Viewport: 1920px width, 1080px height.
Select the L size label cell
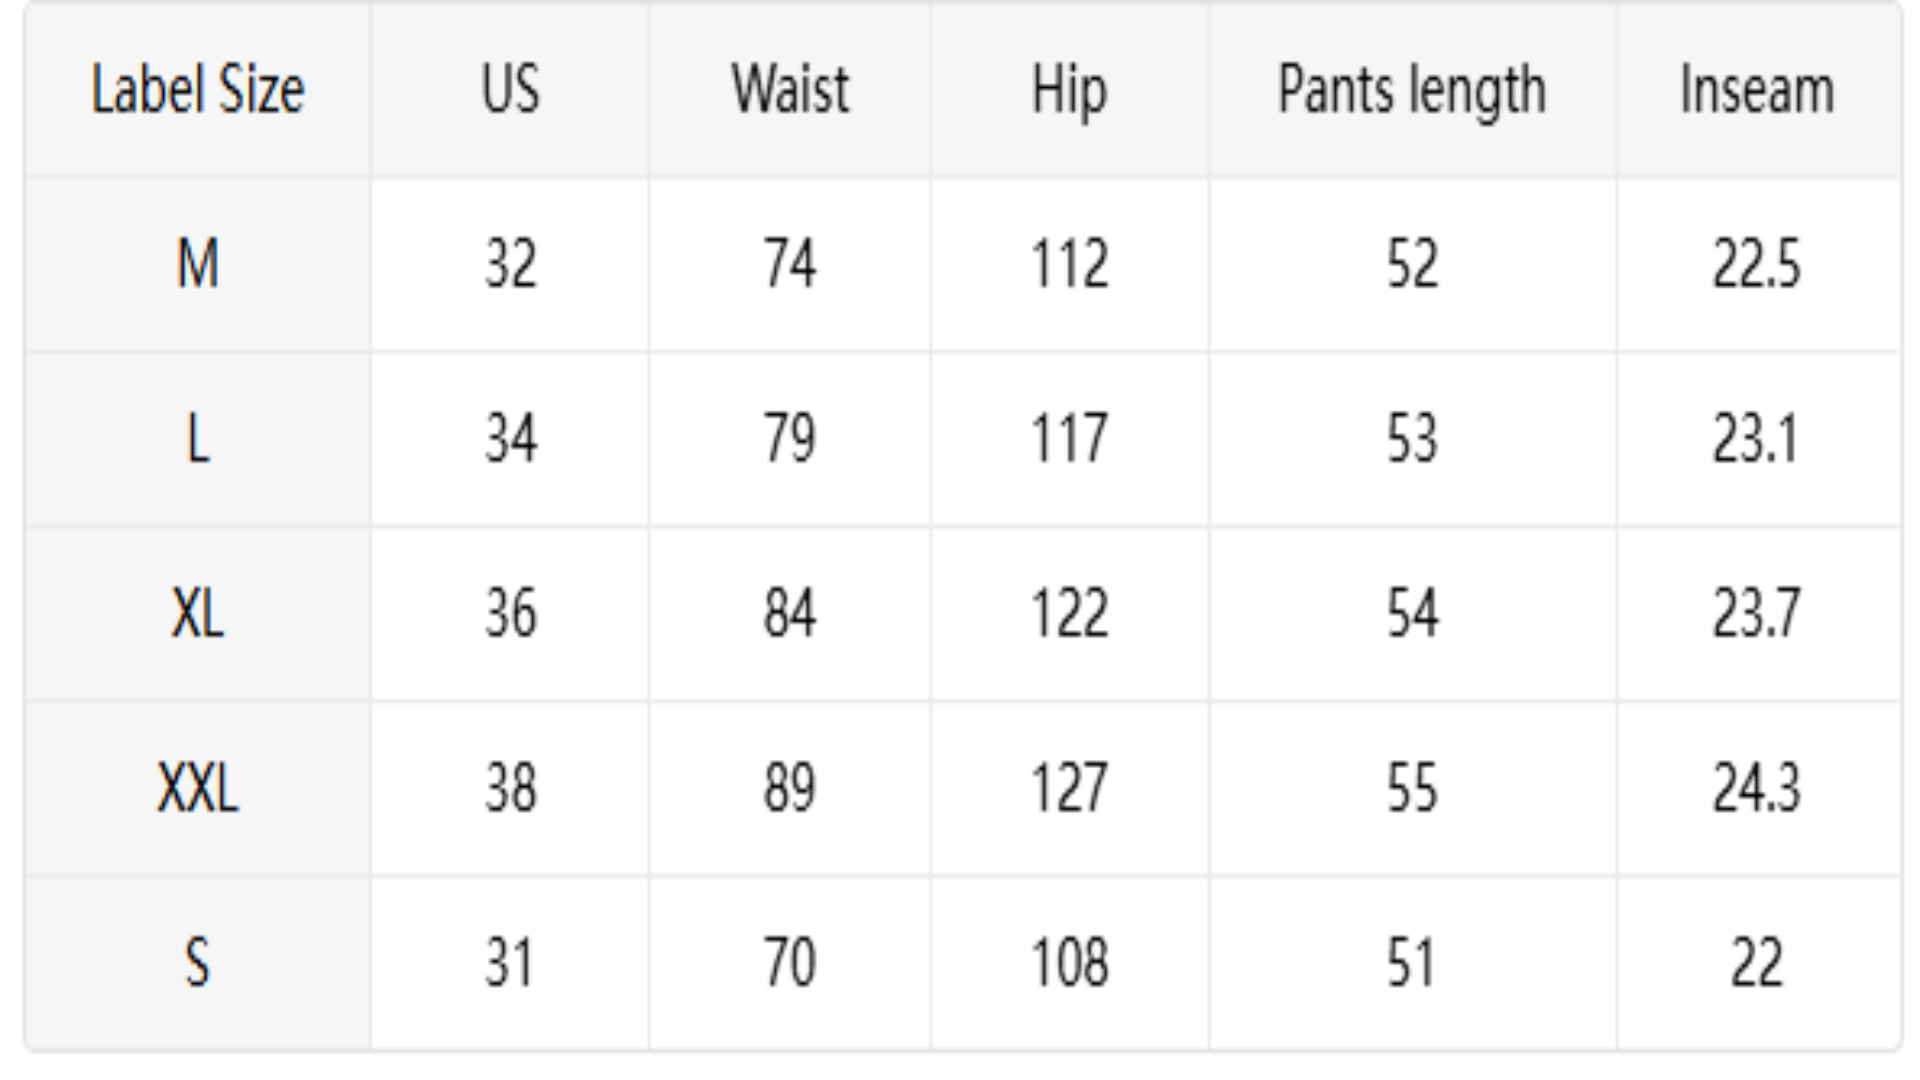click(x=198, y=439)
